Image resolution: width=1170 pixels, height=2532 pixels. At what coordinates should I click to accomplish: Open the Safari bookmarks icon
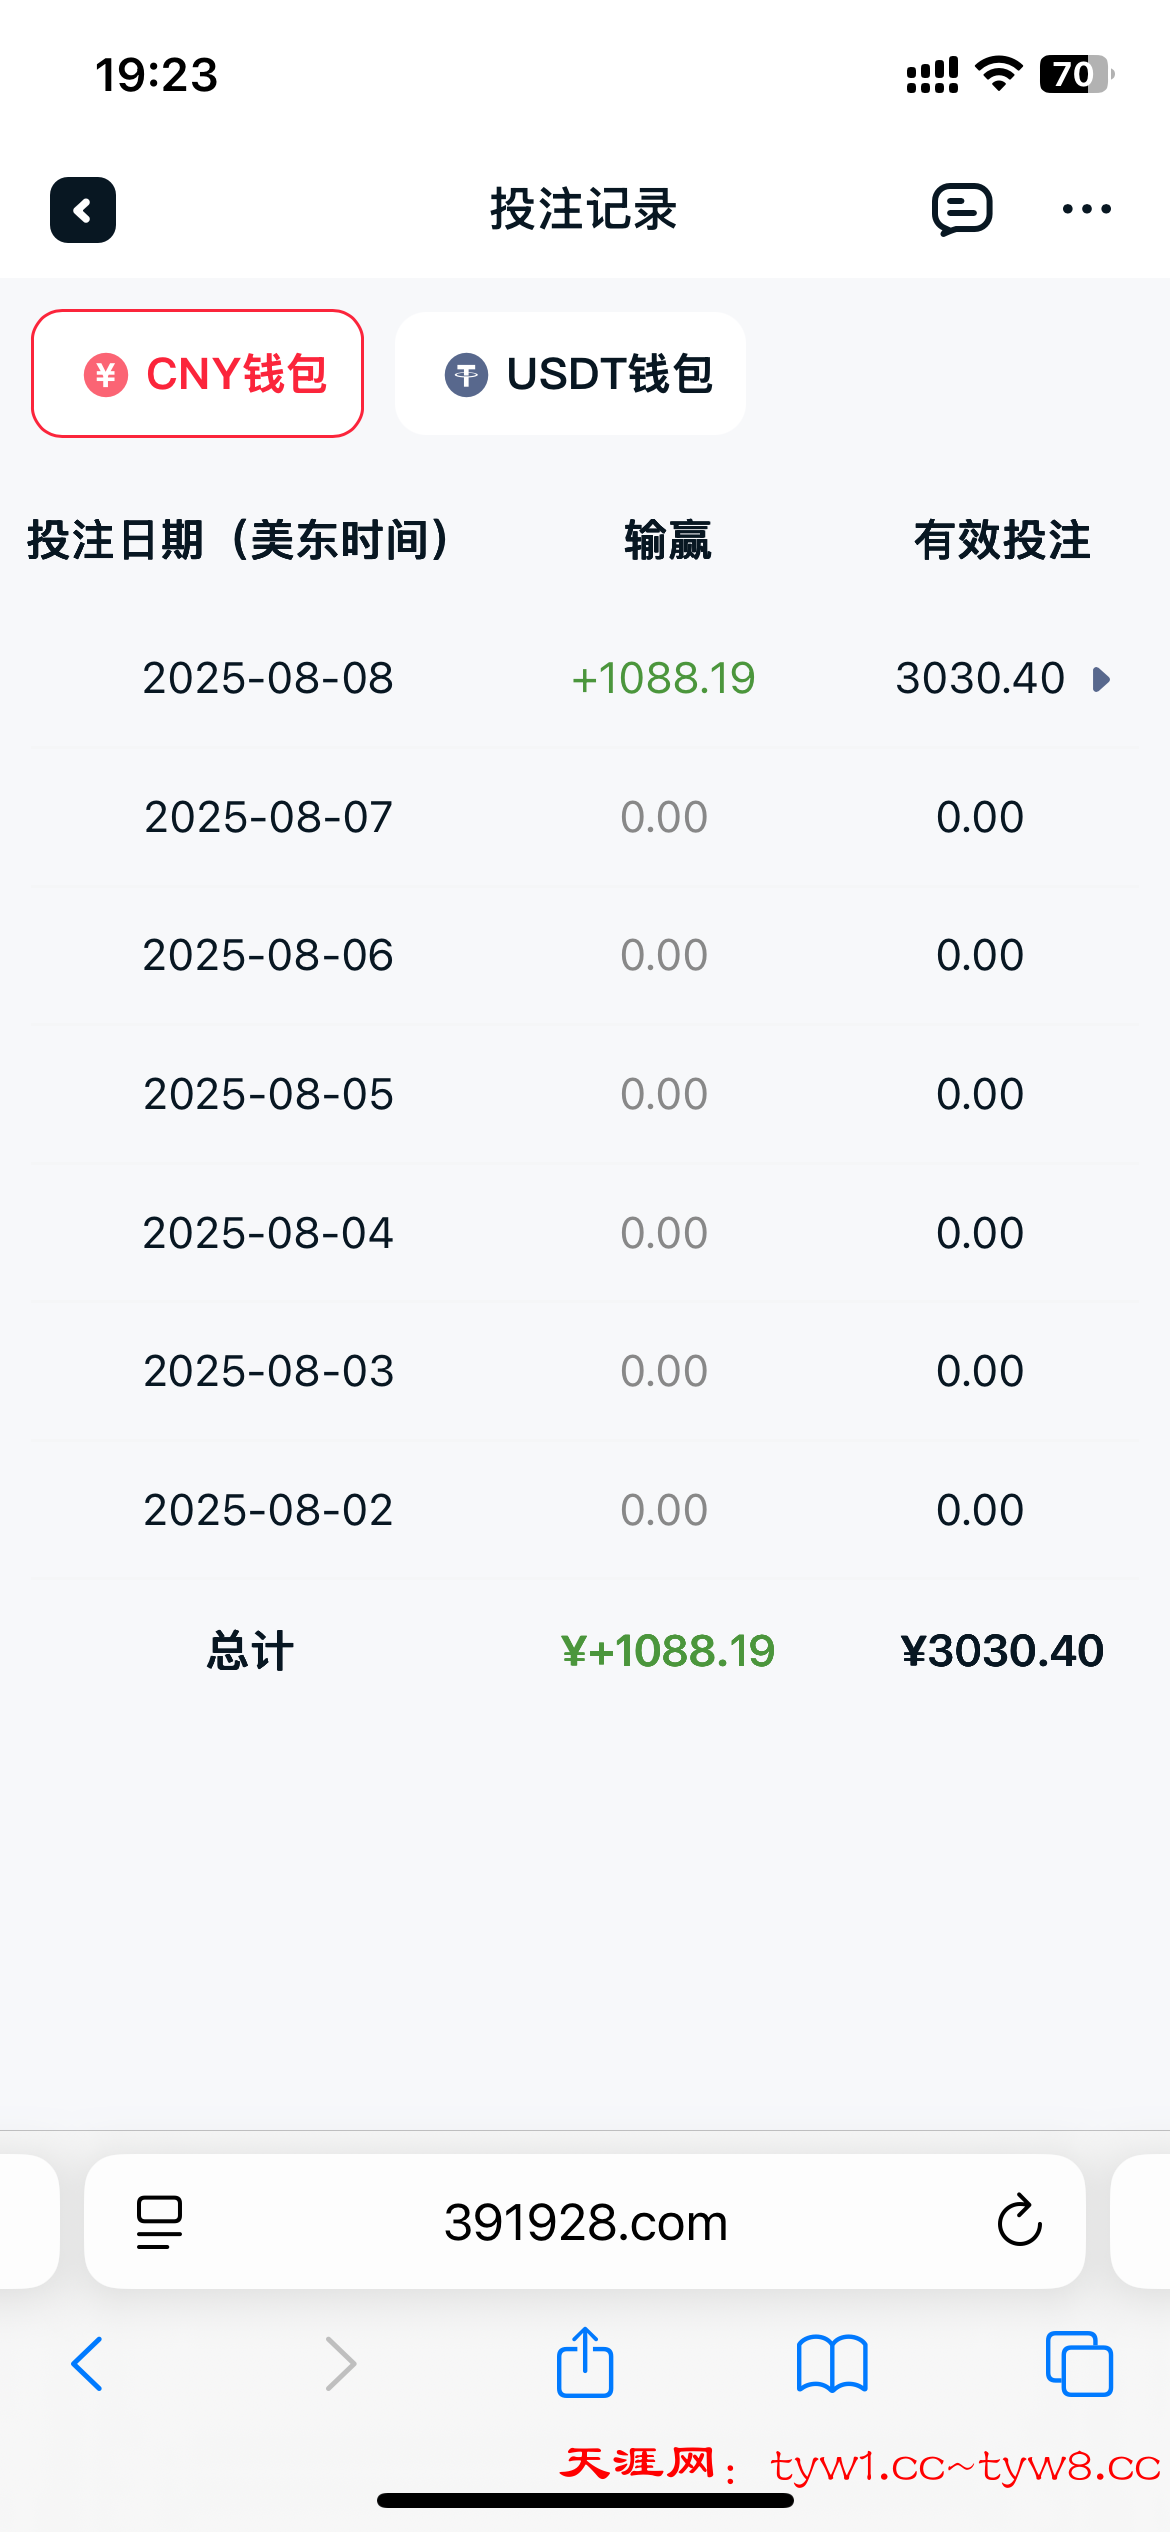pos(832,2364)
